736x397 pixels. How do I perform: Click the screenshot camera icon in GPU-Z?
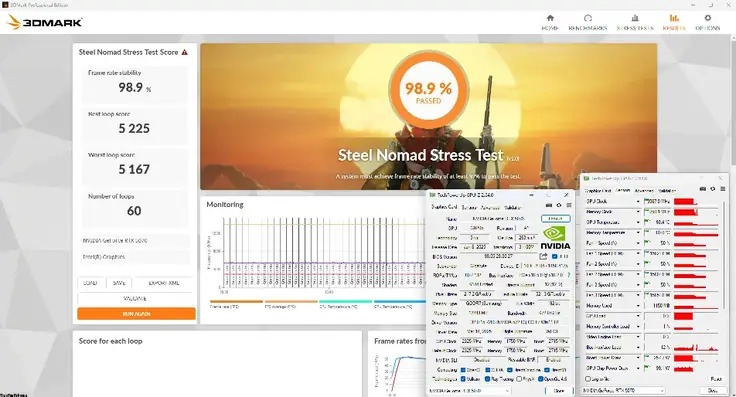click(549, 206)
